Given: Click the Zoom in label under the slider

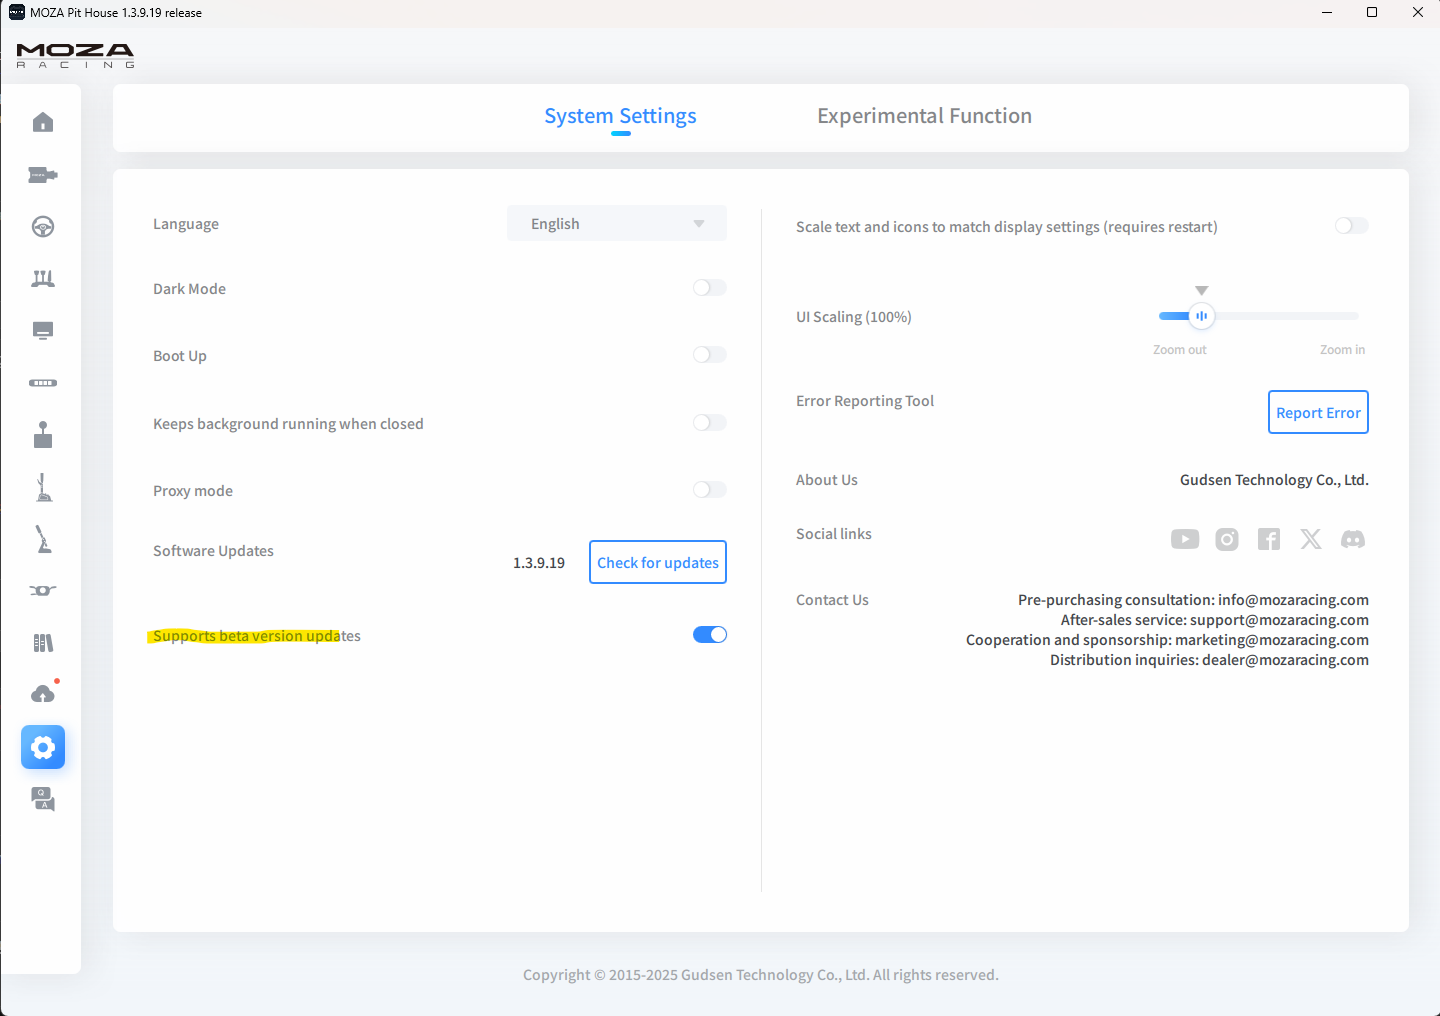Looking at the screenshot, I should (x=1342, y=350).
